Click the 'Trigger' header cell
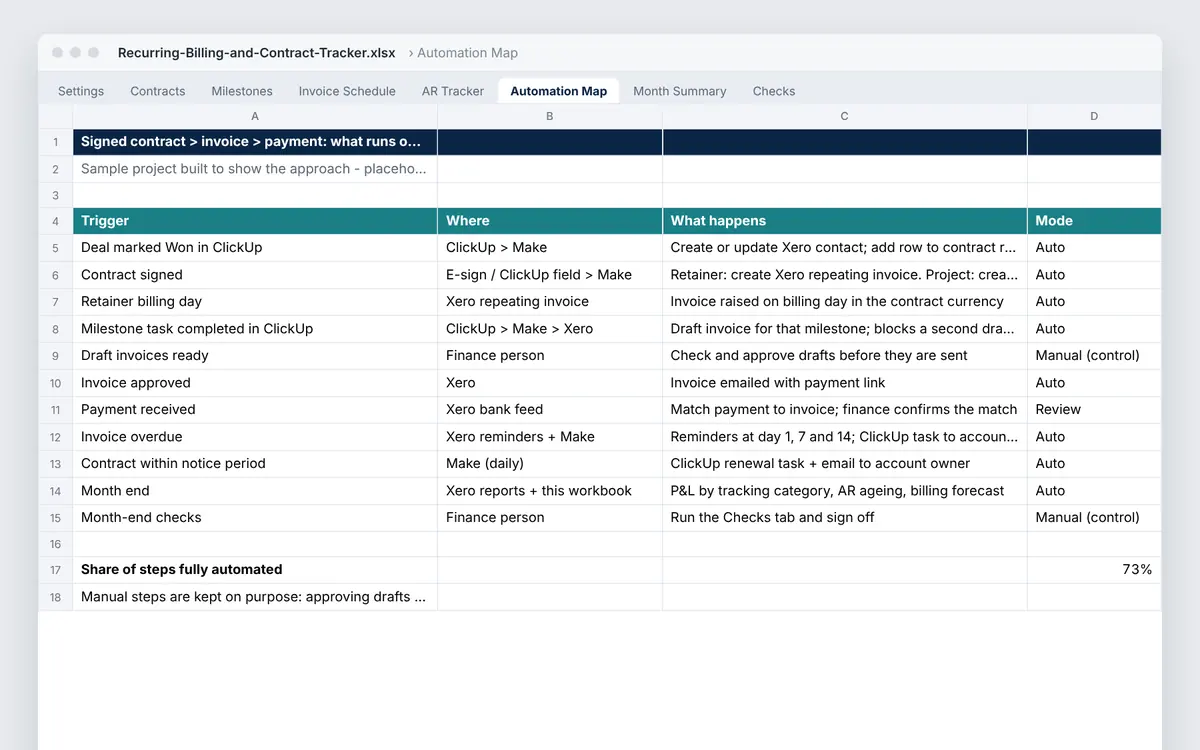This screenshot has width=1200, height=750. click(255, 221)
